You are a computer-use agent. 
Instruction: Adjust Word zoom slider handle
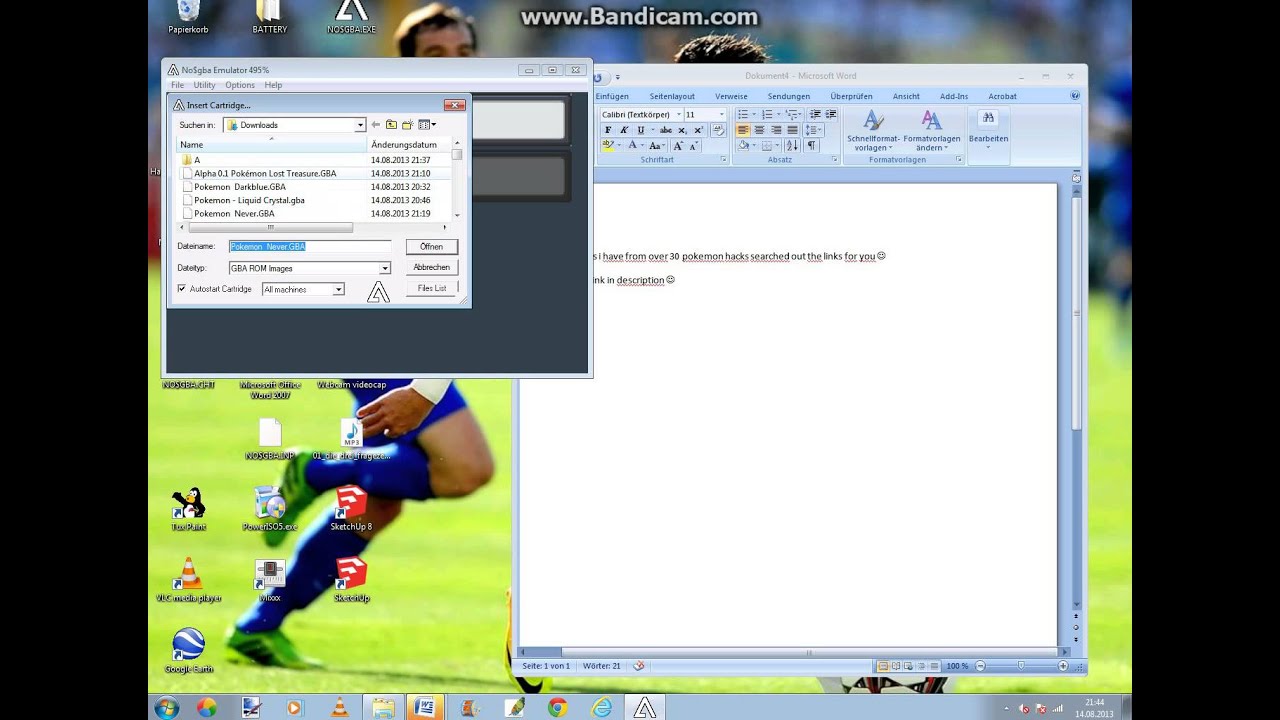click(1021, 666)
